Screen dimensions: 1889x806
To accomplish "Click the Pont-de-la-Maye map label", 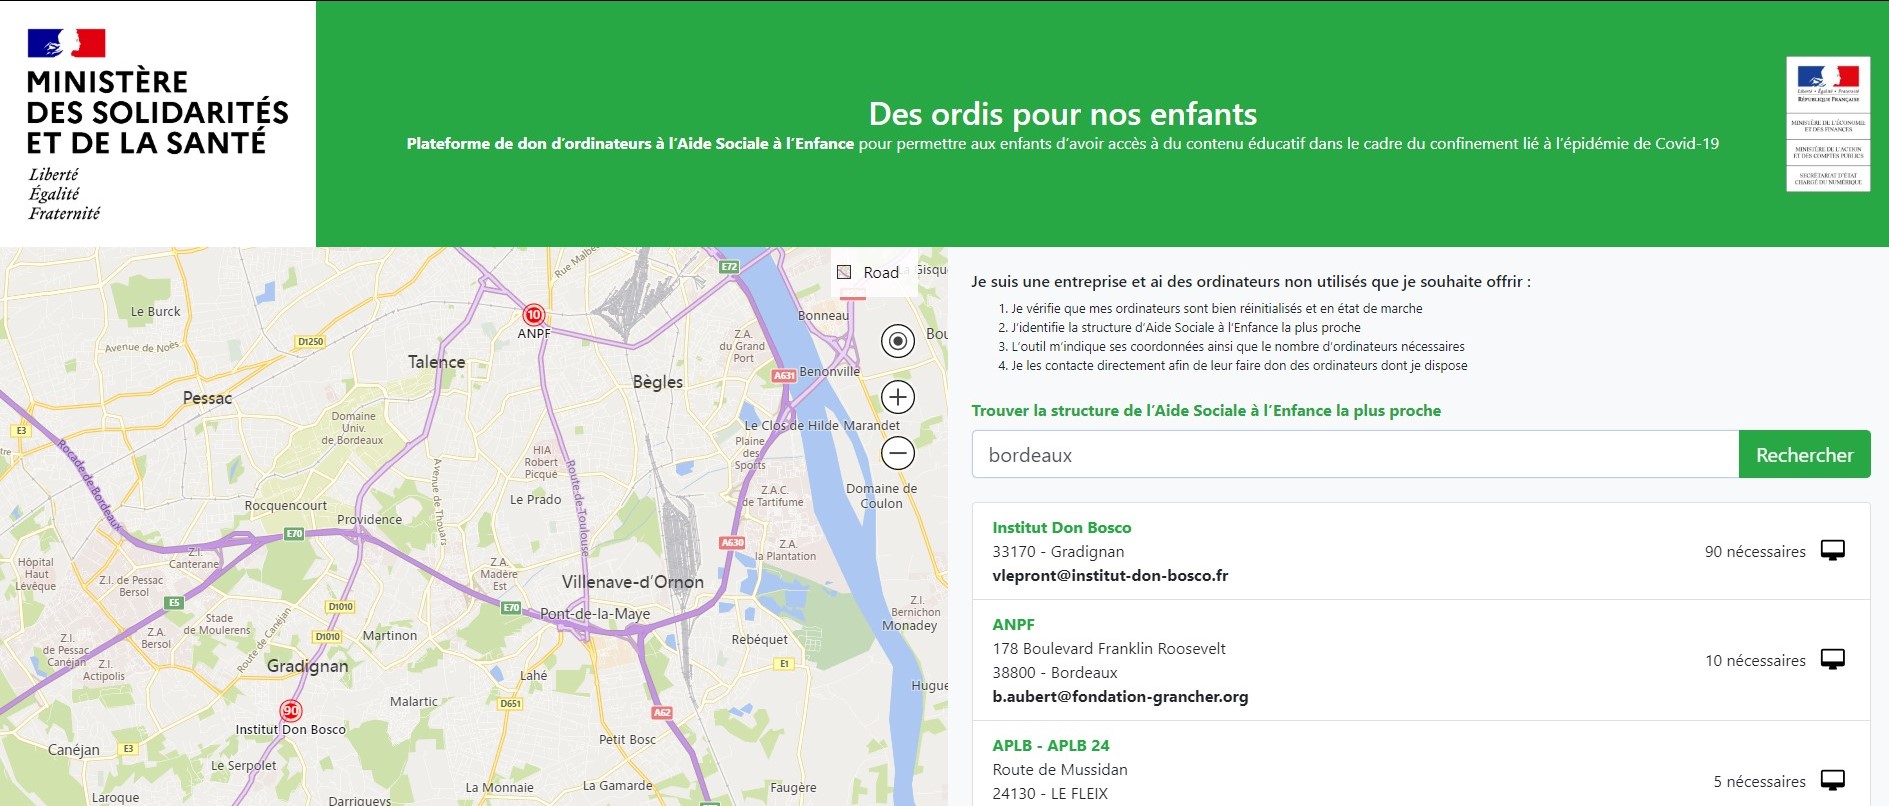I will pyautogui.click(x=595, y=613).
